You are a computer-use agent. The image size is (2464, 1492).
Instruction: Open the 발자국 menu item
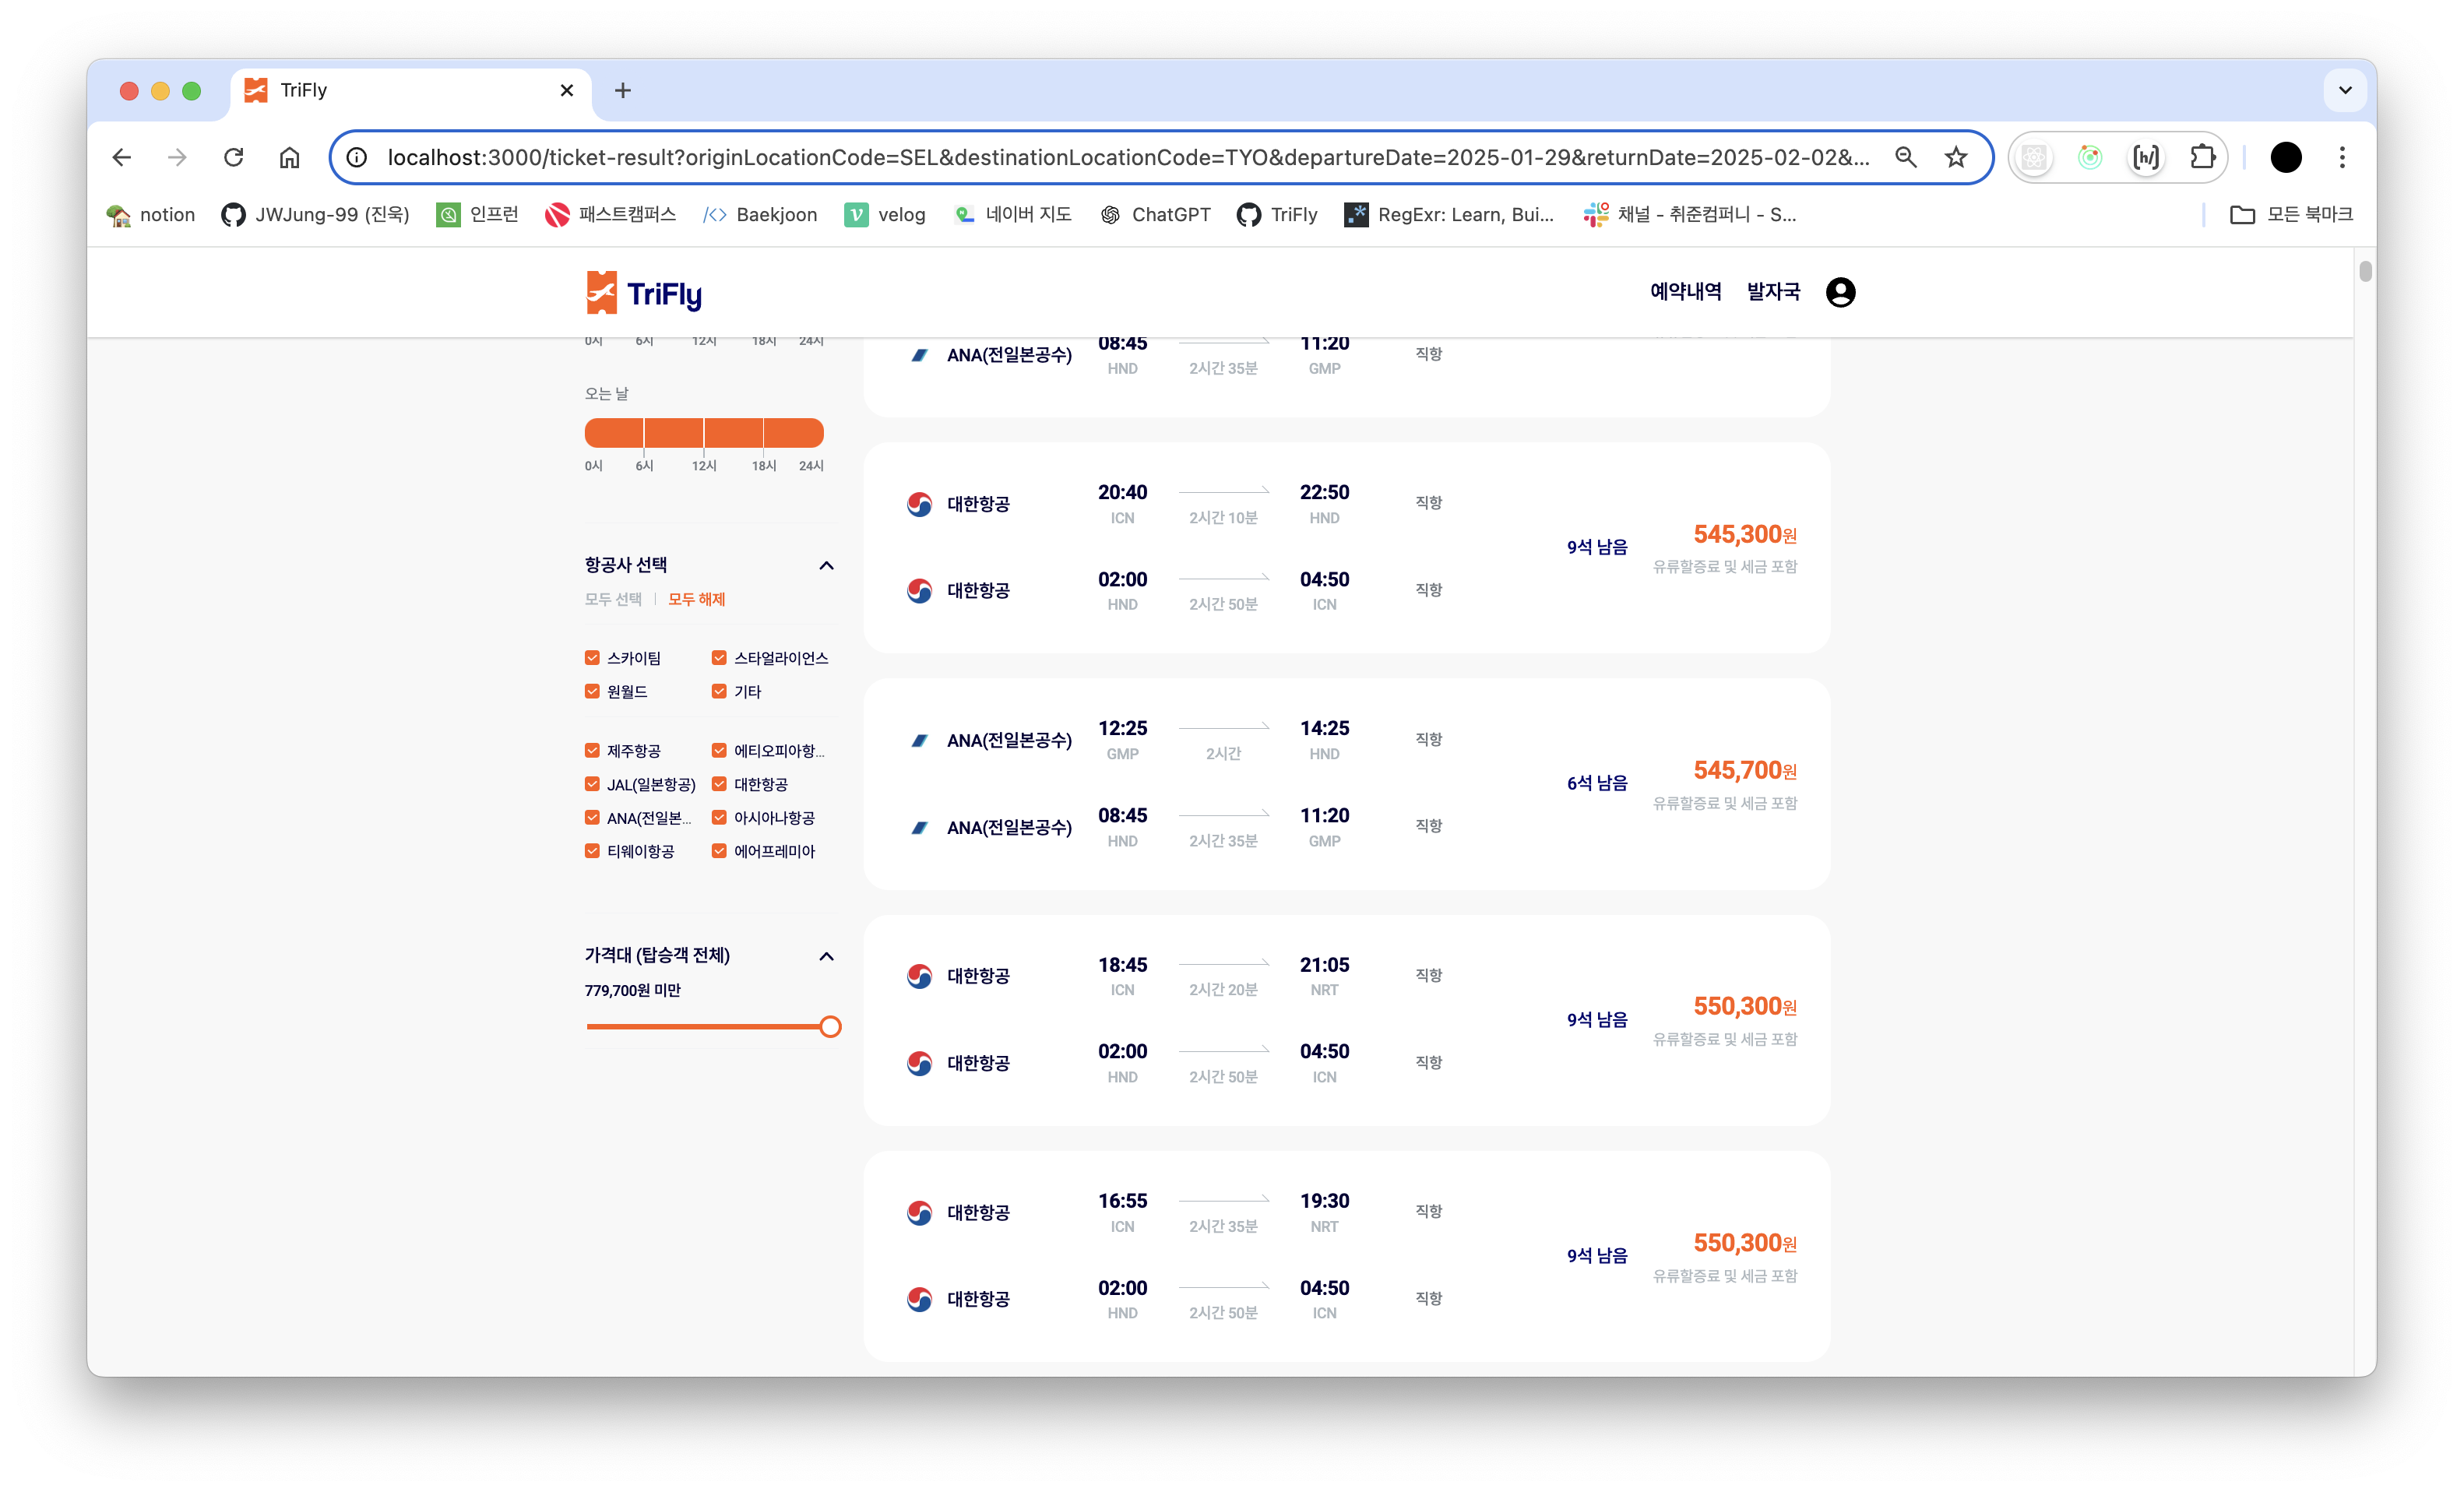[x=1773, y=291]
